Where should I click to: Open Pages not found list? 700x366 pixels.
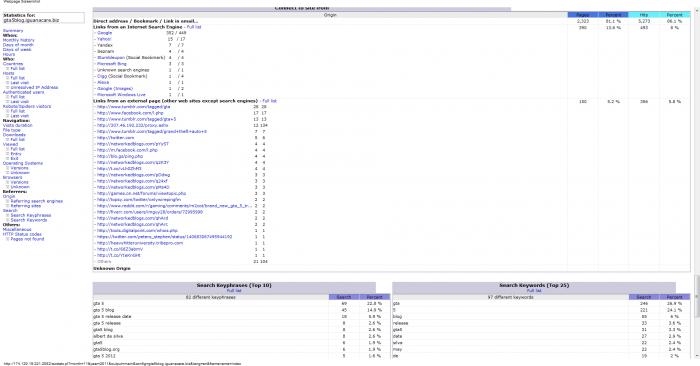27,239
